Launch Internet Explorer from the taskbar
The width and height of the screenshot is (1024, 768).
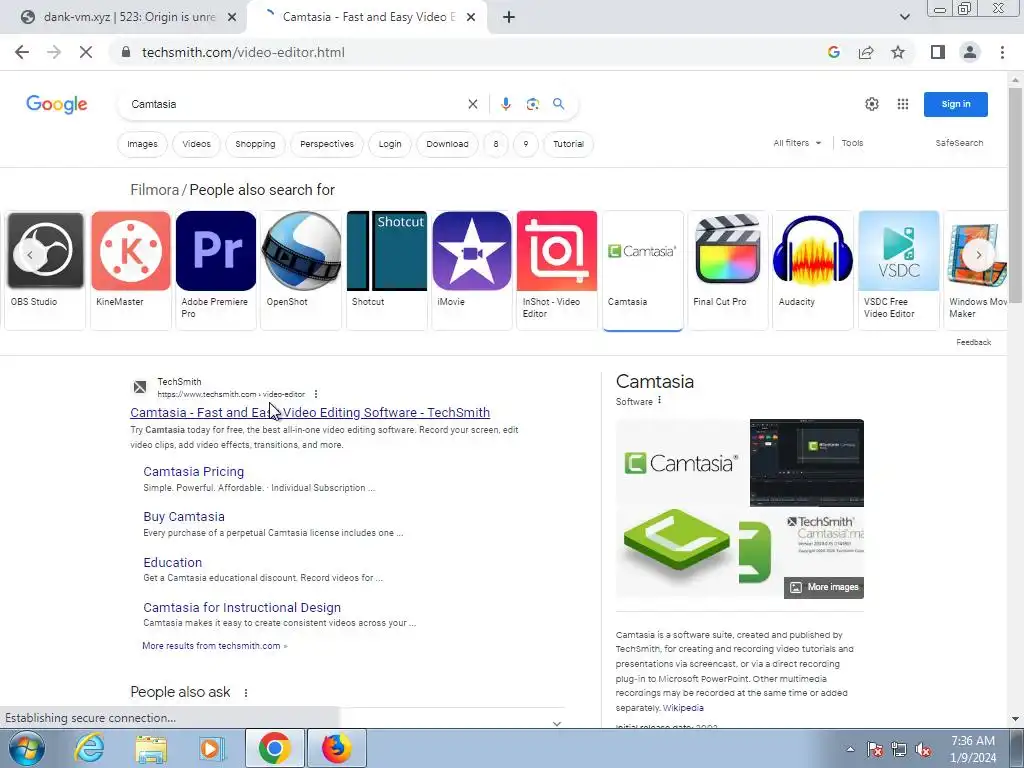89,748
